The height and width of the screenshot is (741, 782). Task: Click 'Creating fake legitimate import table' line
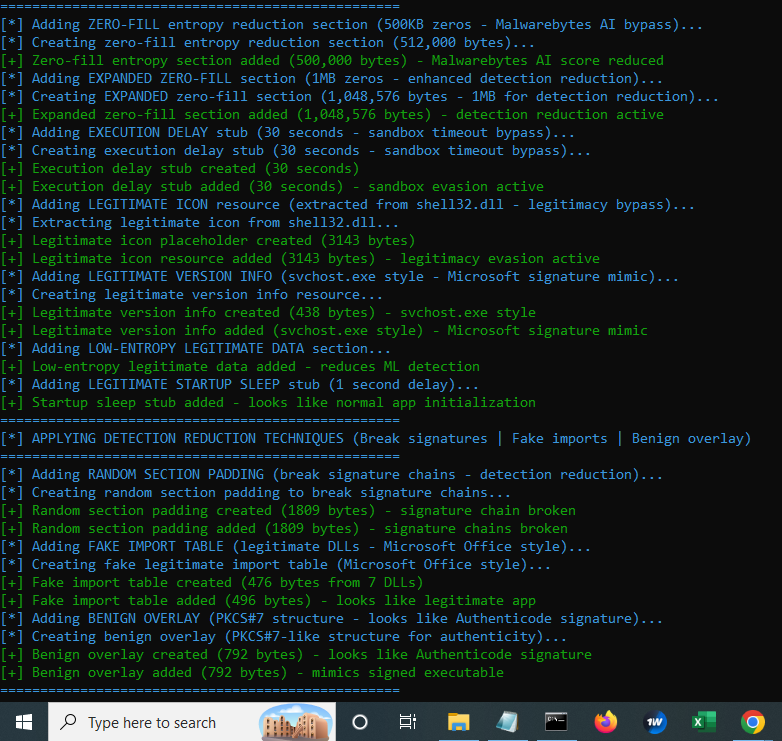click(275, 564)
